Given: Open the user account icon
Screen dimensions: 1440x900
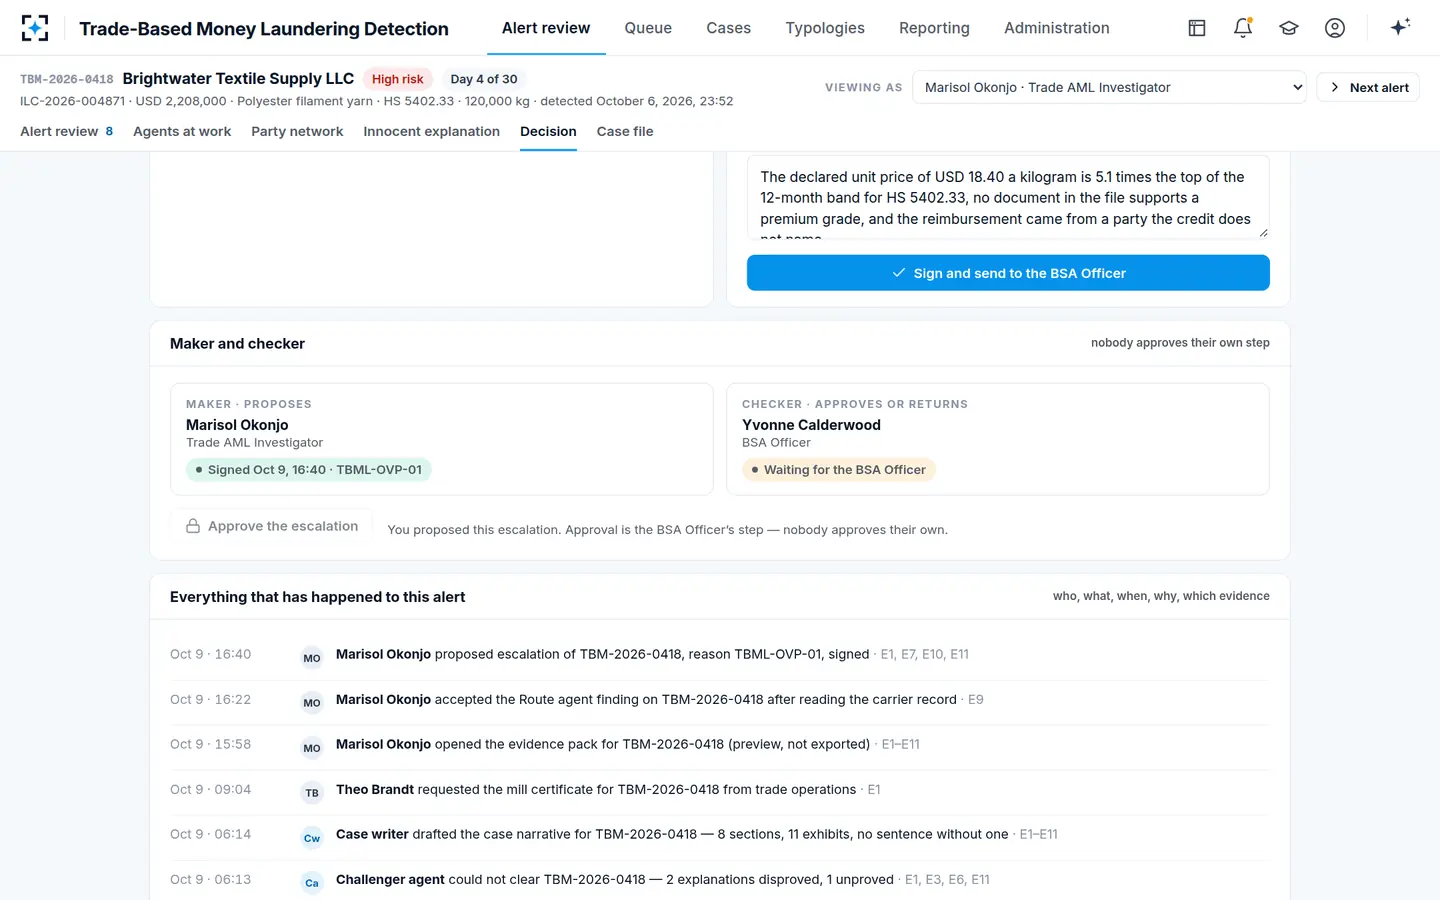Looking at the screenshot, I should click(x=1335, y=28).
